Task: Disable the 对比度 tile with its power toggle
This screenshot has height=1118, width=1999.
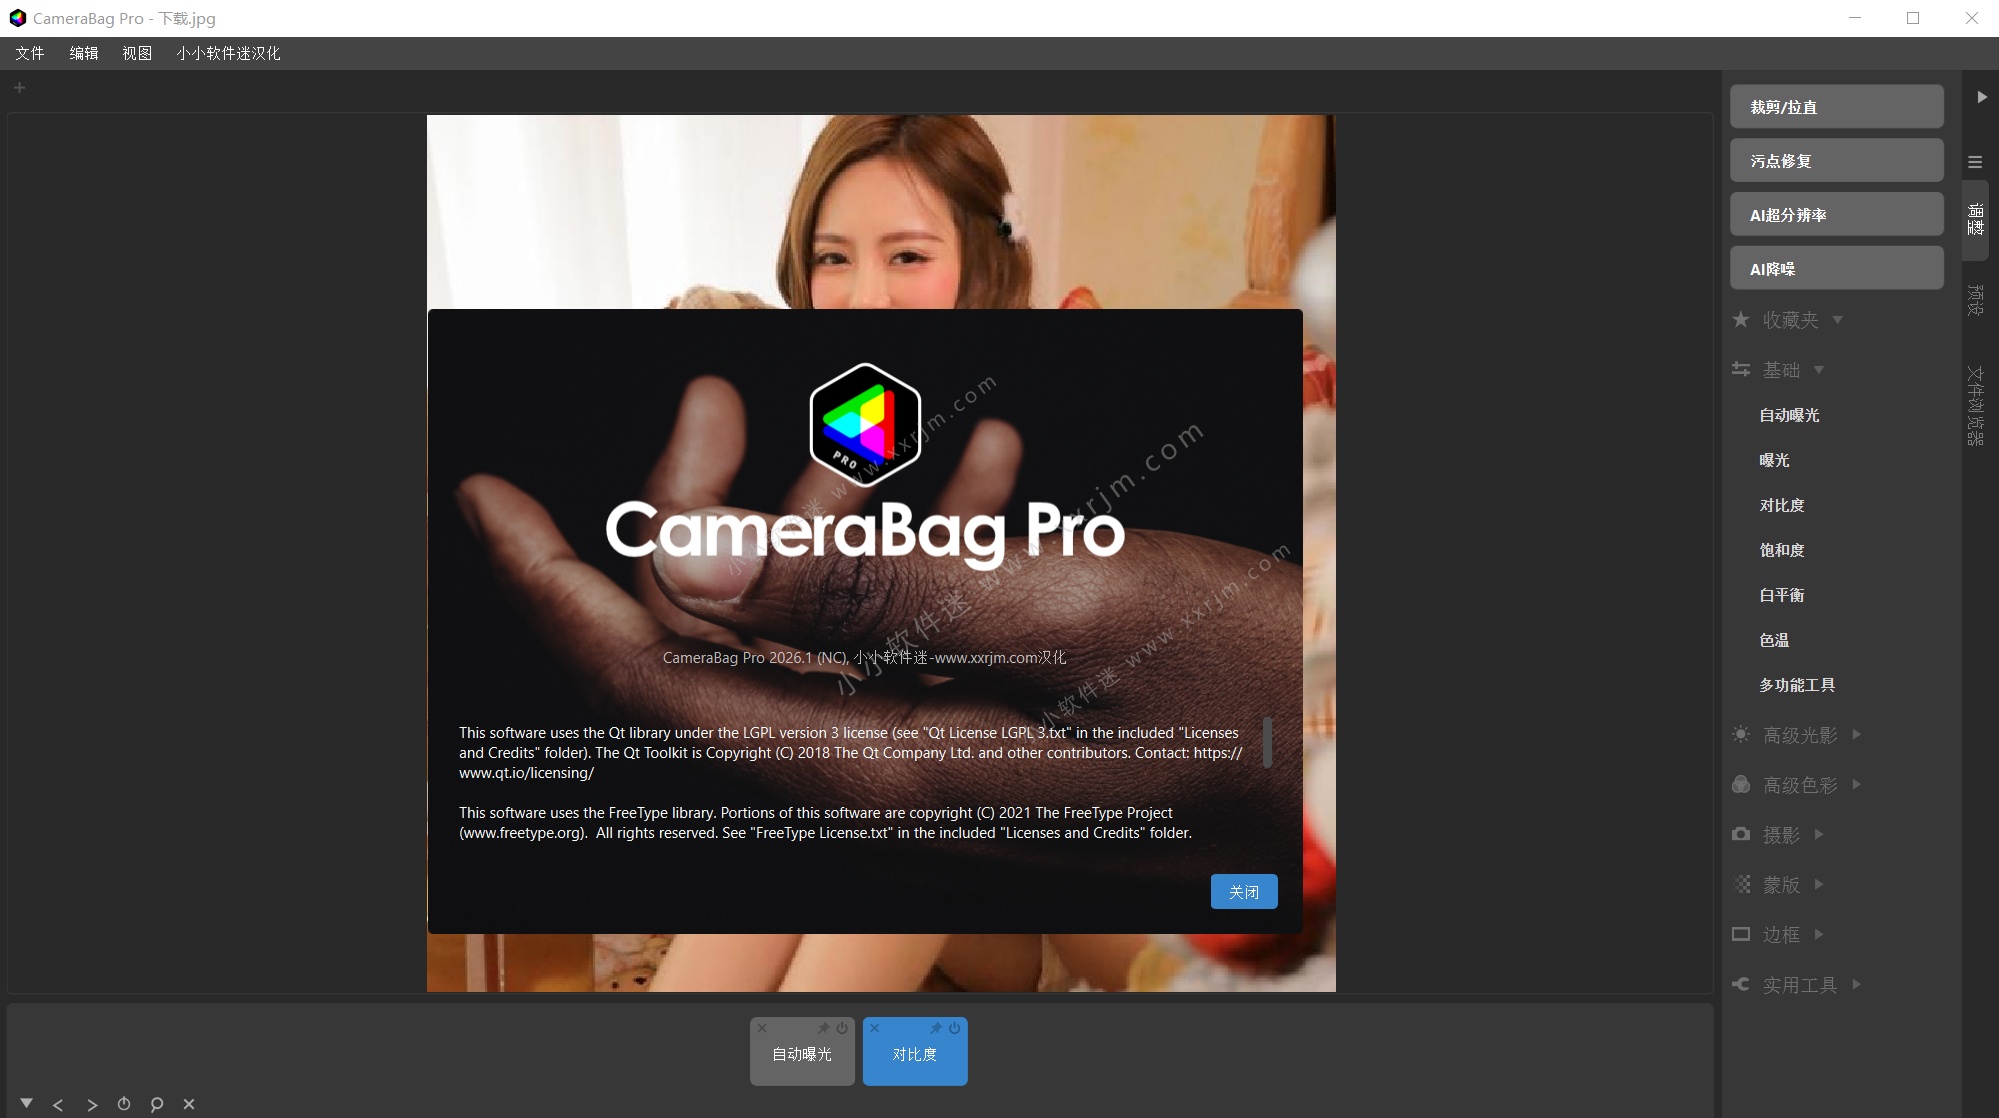Action: tap(956, 1027)
